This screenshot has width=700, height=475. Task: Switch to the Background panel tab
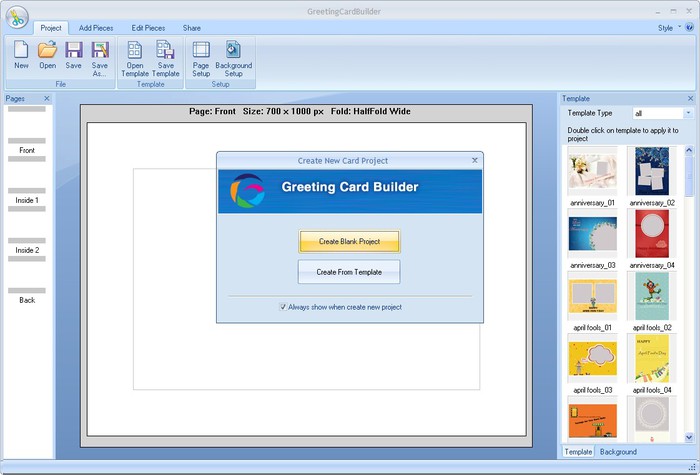click(617, 452)
